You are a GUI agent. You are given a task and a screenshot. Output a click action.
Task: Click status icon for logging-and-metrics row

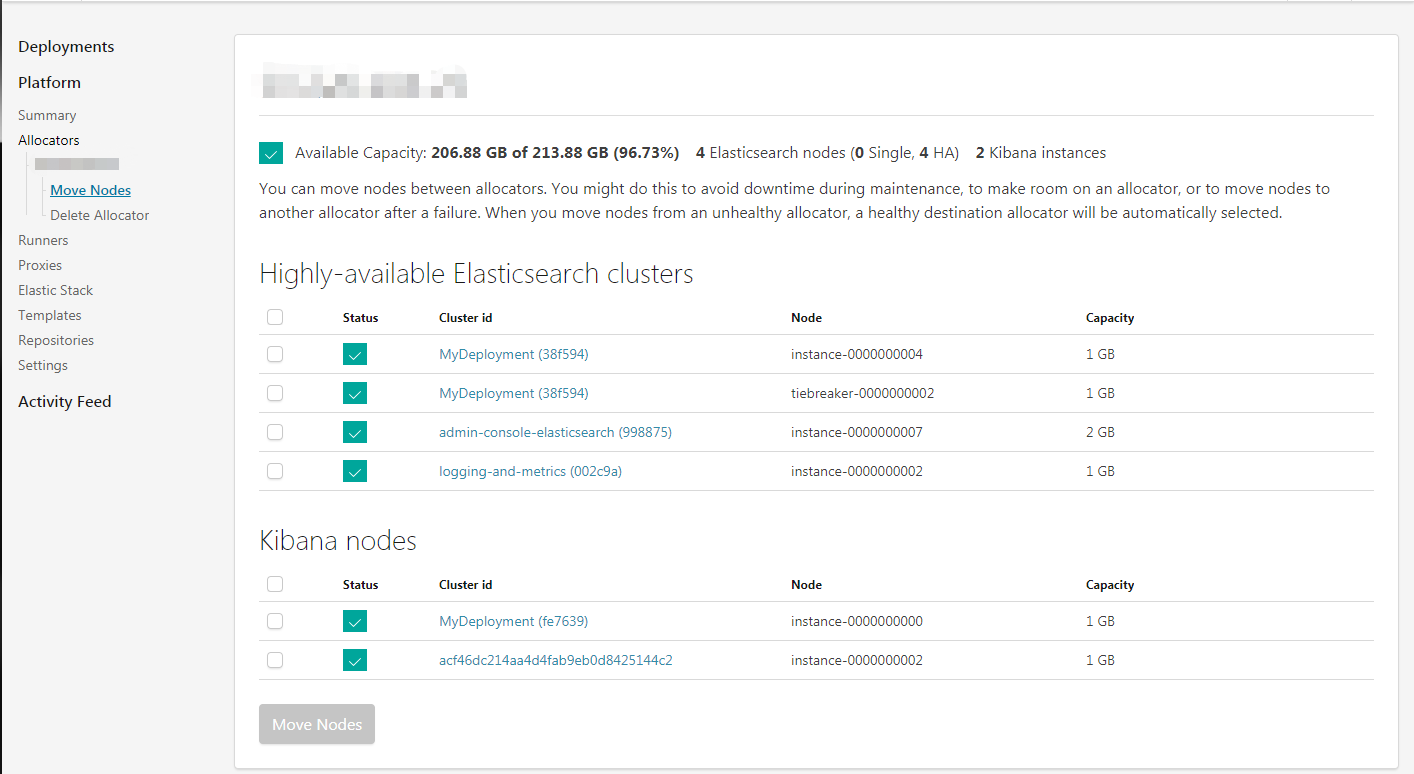355,471
